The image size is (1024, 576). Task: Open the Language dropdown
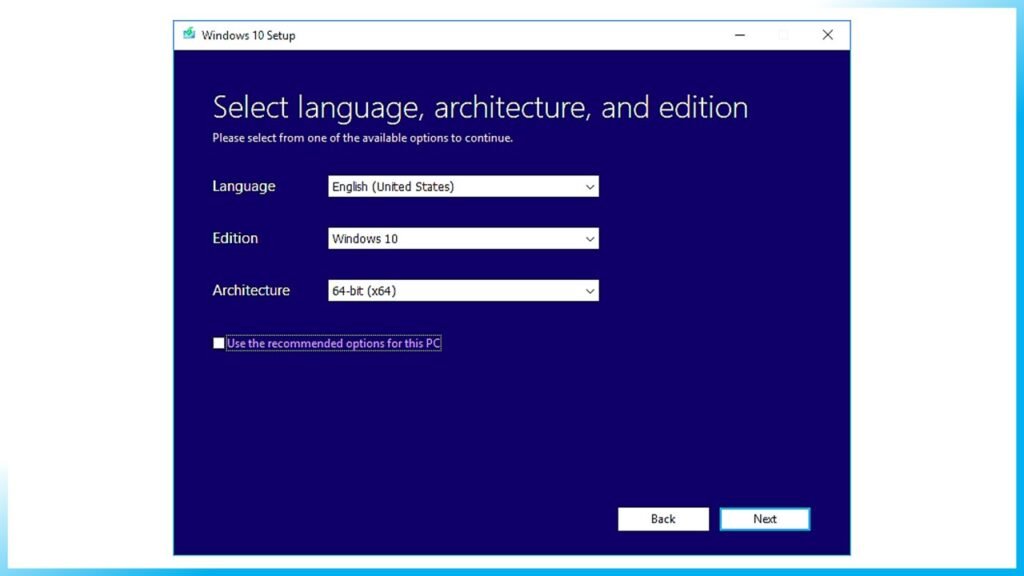tap(462, 186)
